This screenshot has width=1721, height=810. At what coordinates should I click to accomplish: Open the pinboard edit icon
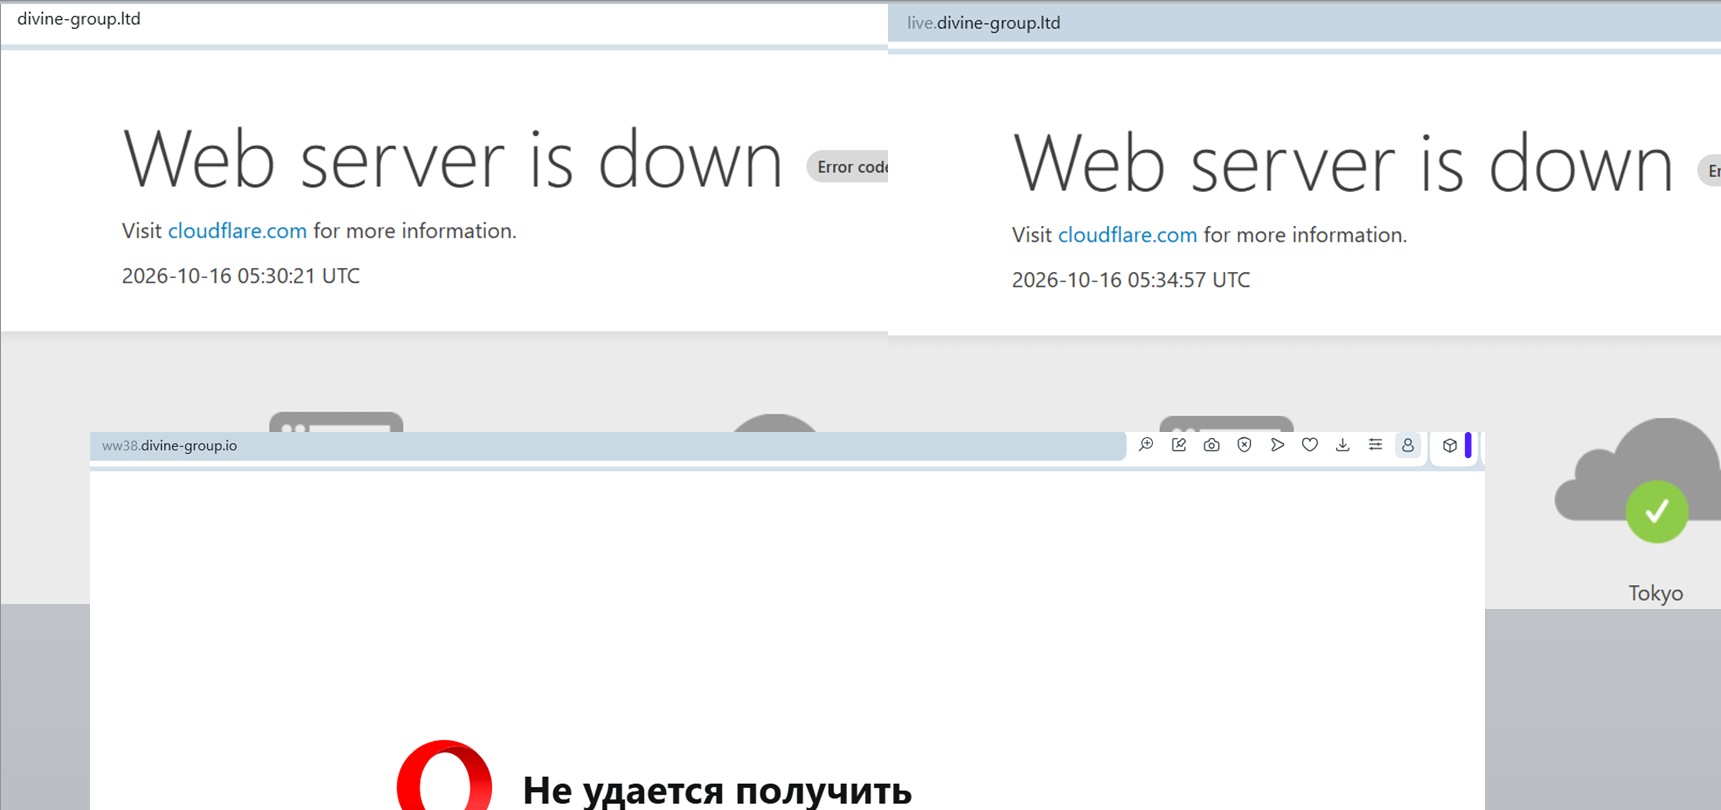pyautogui.click(x=1179, y=445)
